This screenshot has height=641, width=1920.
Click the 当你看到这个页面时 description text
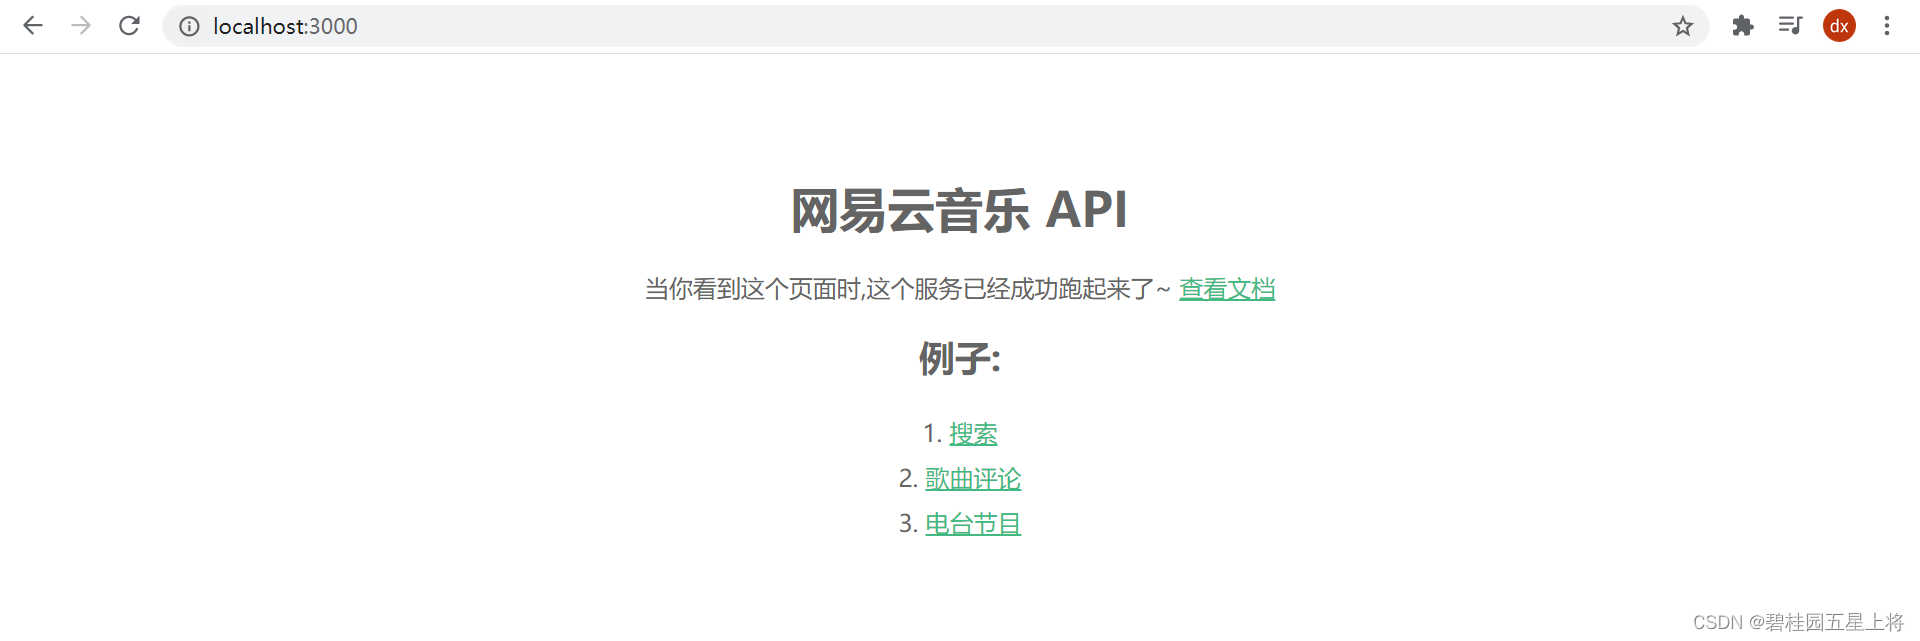[908, 289]
